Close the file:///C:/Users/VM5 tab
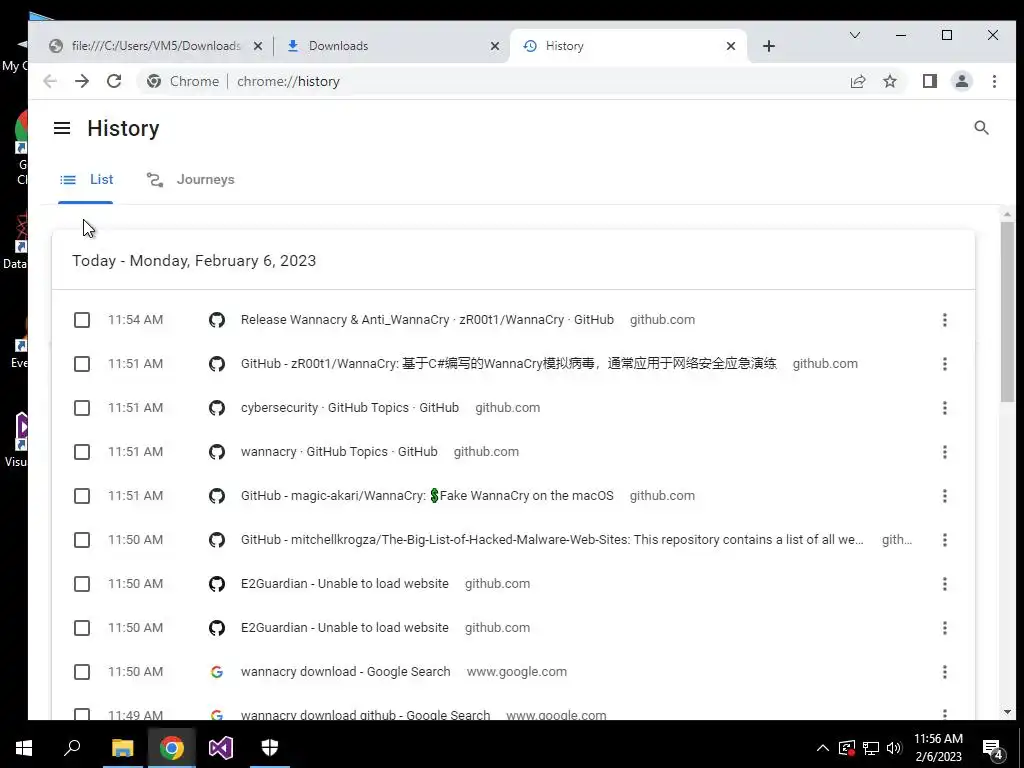 tap(258, 46)
